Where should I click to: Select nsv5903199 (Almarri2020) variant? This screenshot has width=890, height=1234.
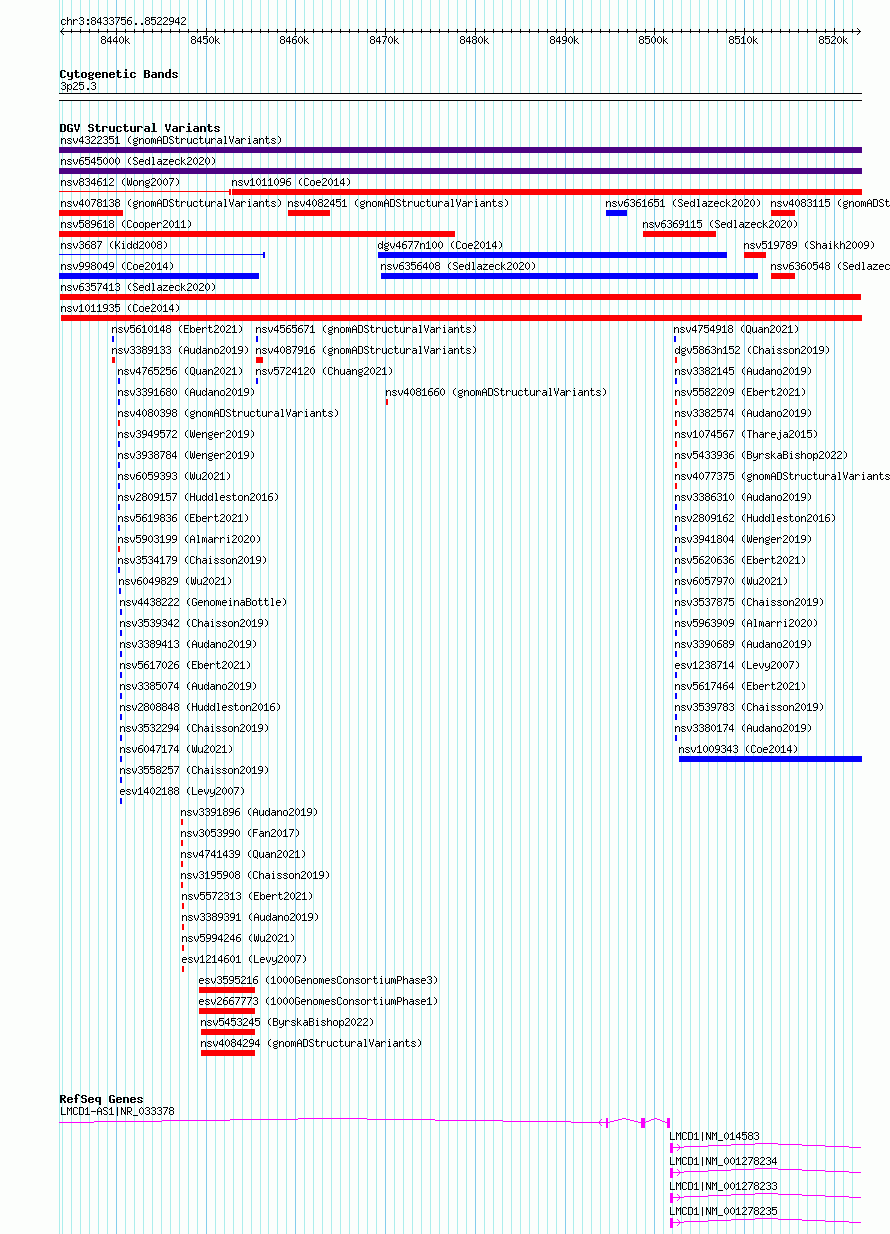[x=189, y=539]
